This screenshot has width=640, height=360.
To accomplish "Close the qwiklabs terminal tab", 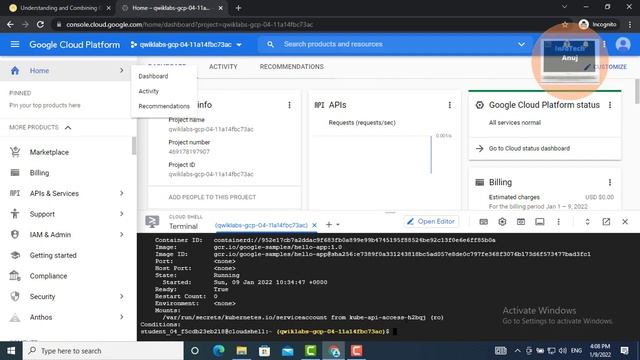I will 314,225.
